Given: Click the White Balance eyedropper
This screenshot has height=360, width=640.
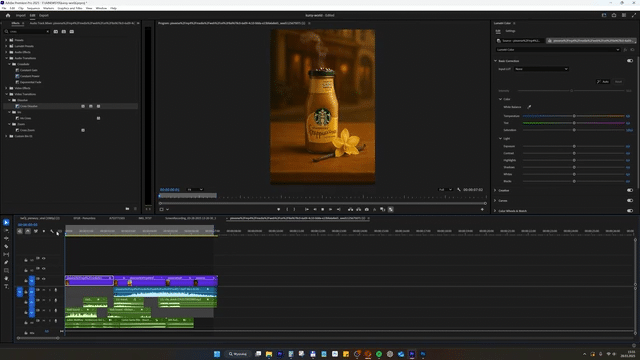Looking at the screenshot, I should point(529,107).
